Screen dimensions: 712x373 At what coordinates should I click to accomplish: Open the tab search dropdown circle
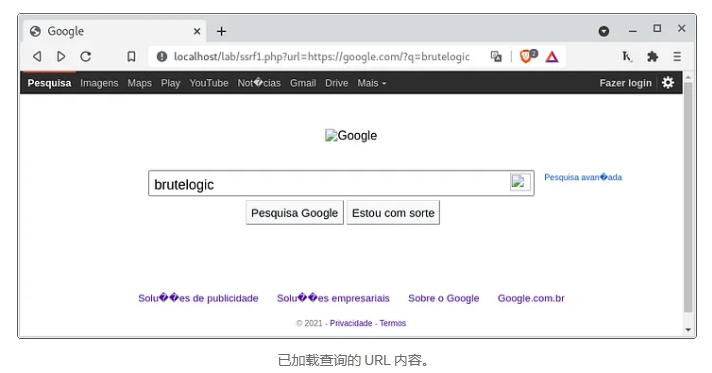tap(603, 31)
